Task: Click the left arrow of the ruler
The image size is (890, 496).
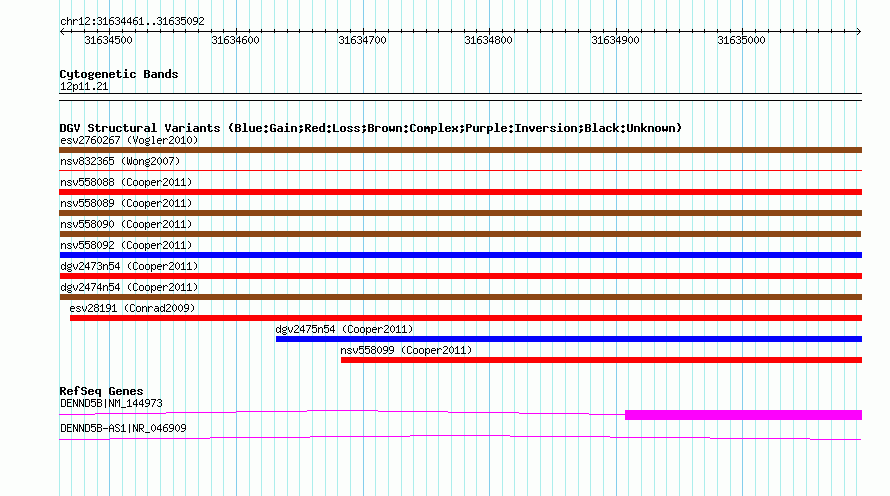Action: [62, 32]
